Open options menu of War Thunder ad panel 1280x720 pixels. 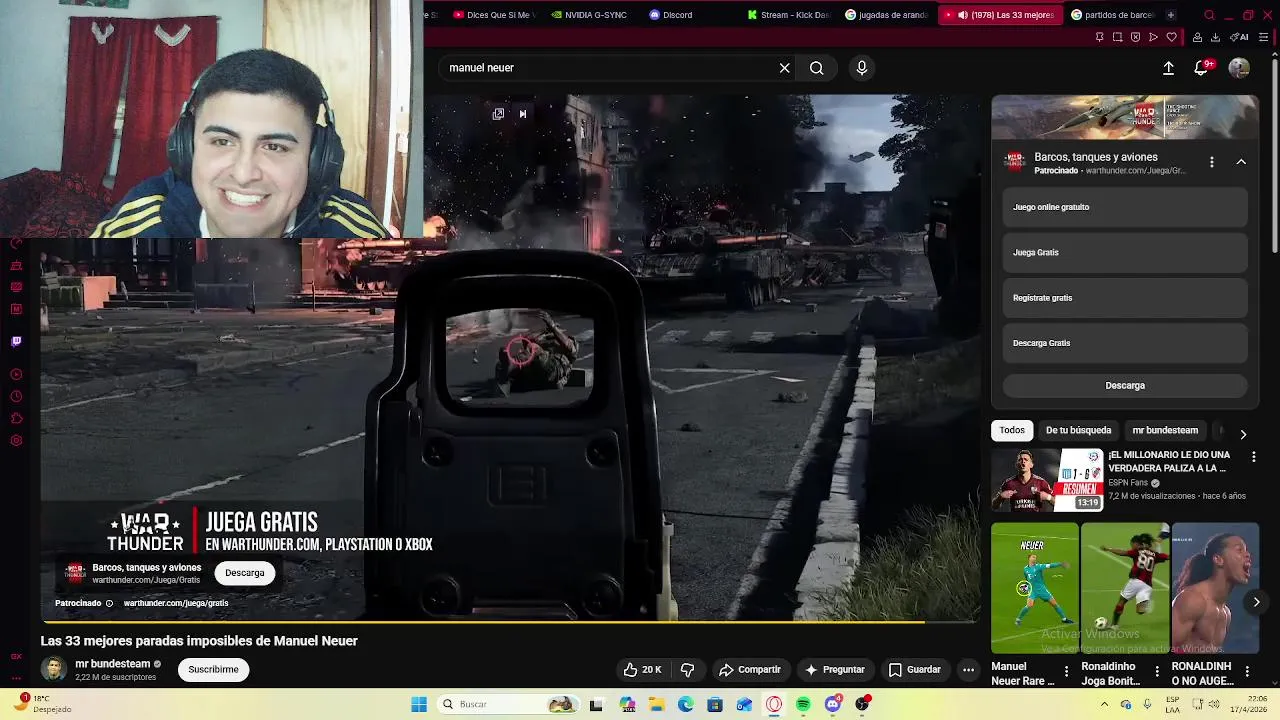(x=1211, y=162)
